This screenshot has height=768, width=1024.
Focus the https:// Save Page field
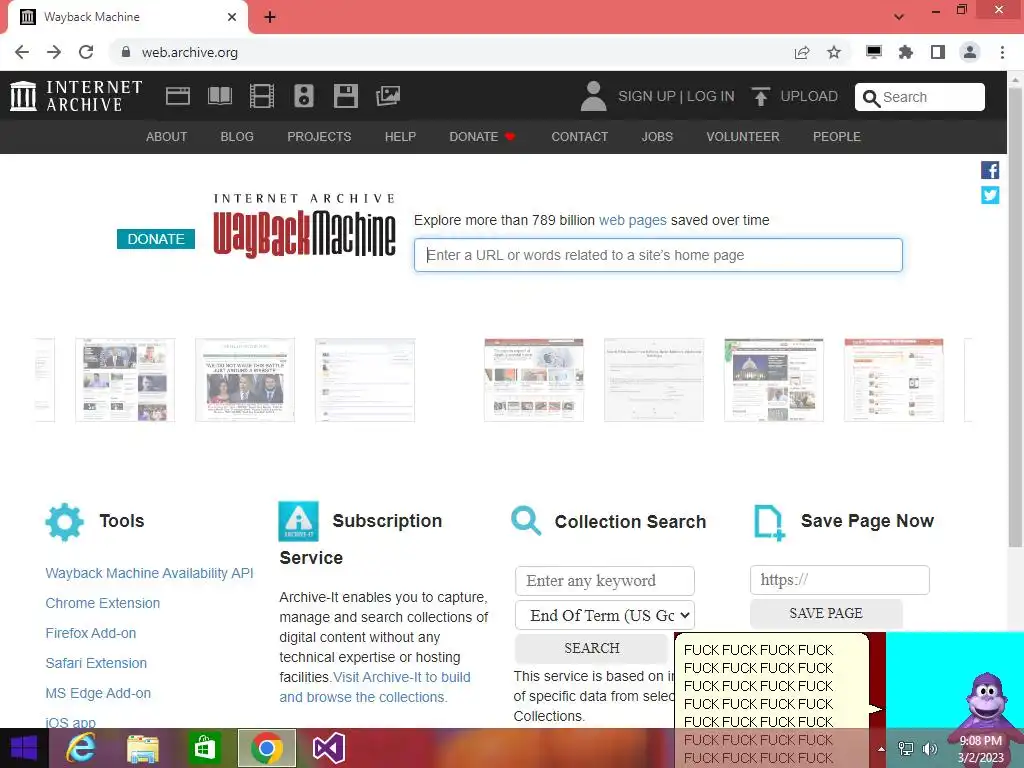(x=840, y=580)
